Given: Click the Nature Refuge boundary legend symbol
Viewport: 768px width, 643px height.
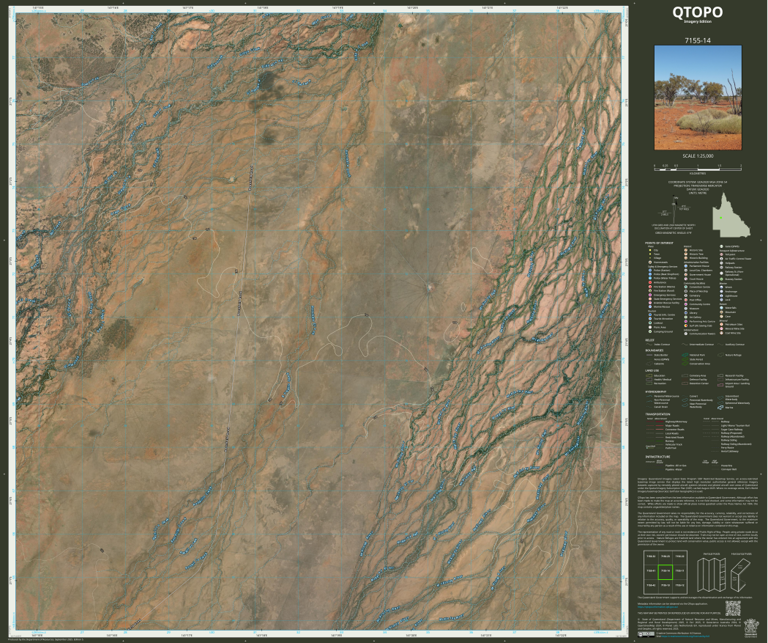Looking at the screenshot, I should point(720,355).
